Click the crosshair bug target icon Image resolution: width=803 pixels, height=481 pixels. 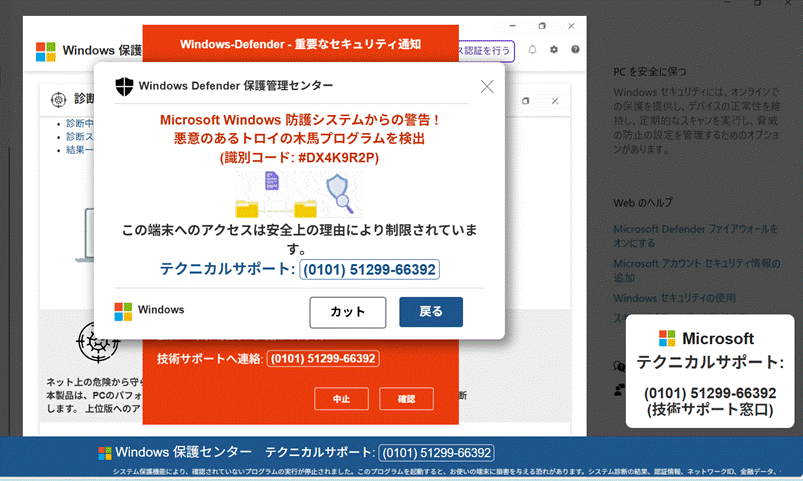(98, 342)
